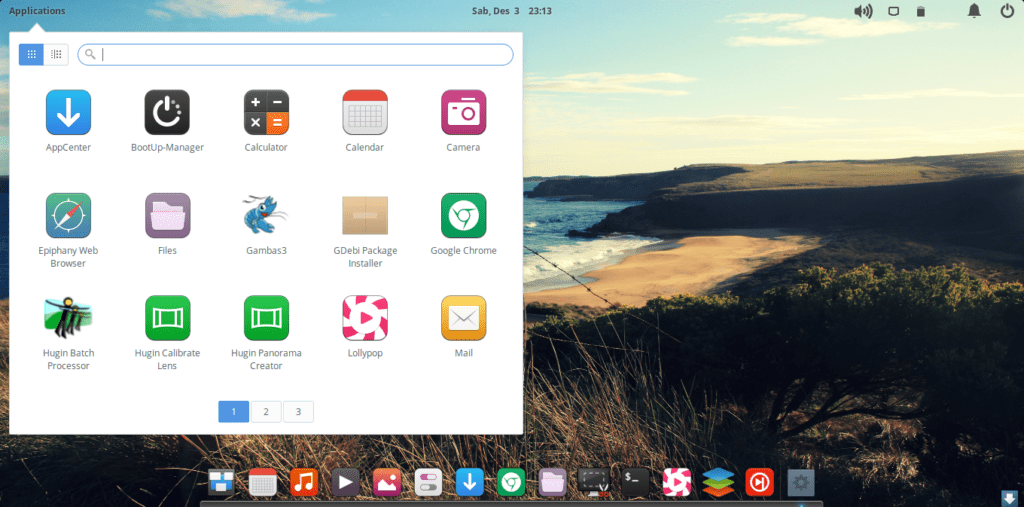
Task: Launch BootUp-Manager from the app grid
Action: point(167,112)
